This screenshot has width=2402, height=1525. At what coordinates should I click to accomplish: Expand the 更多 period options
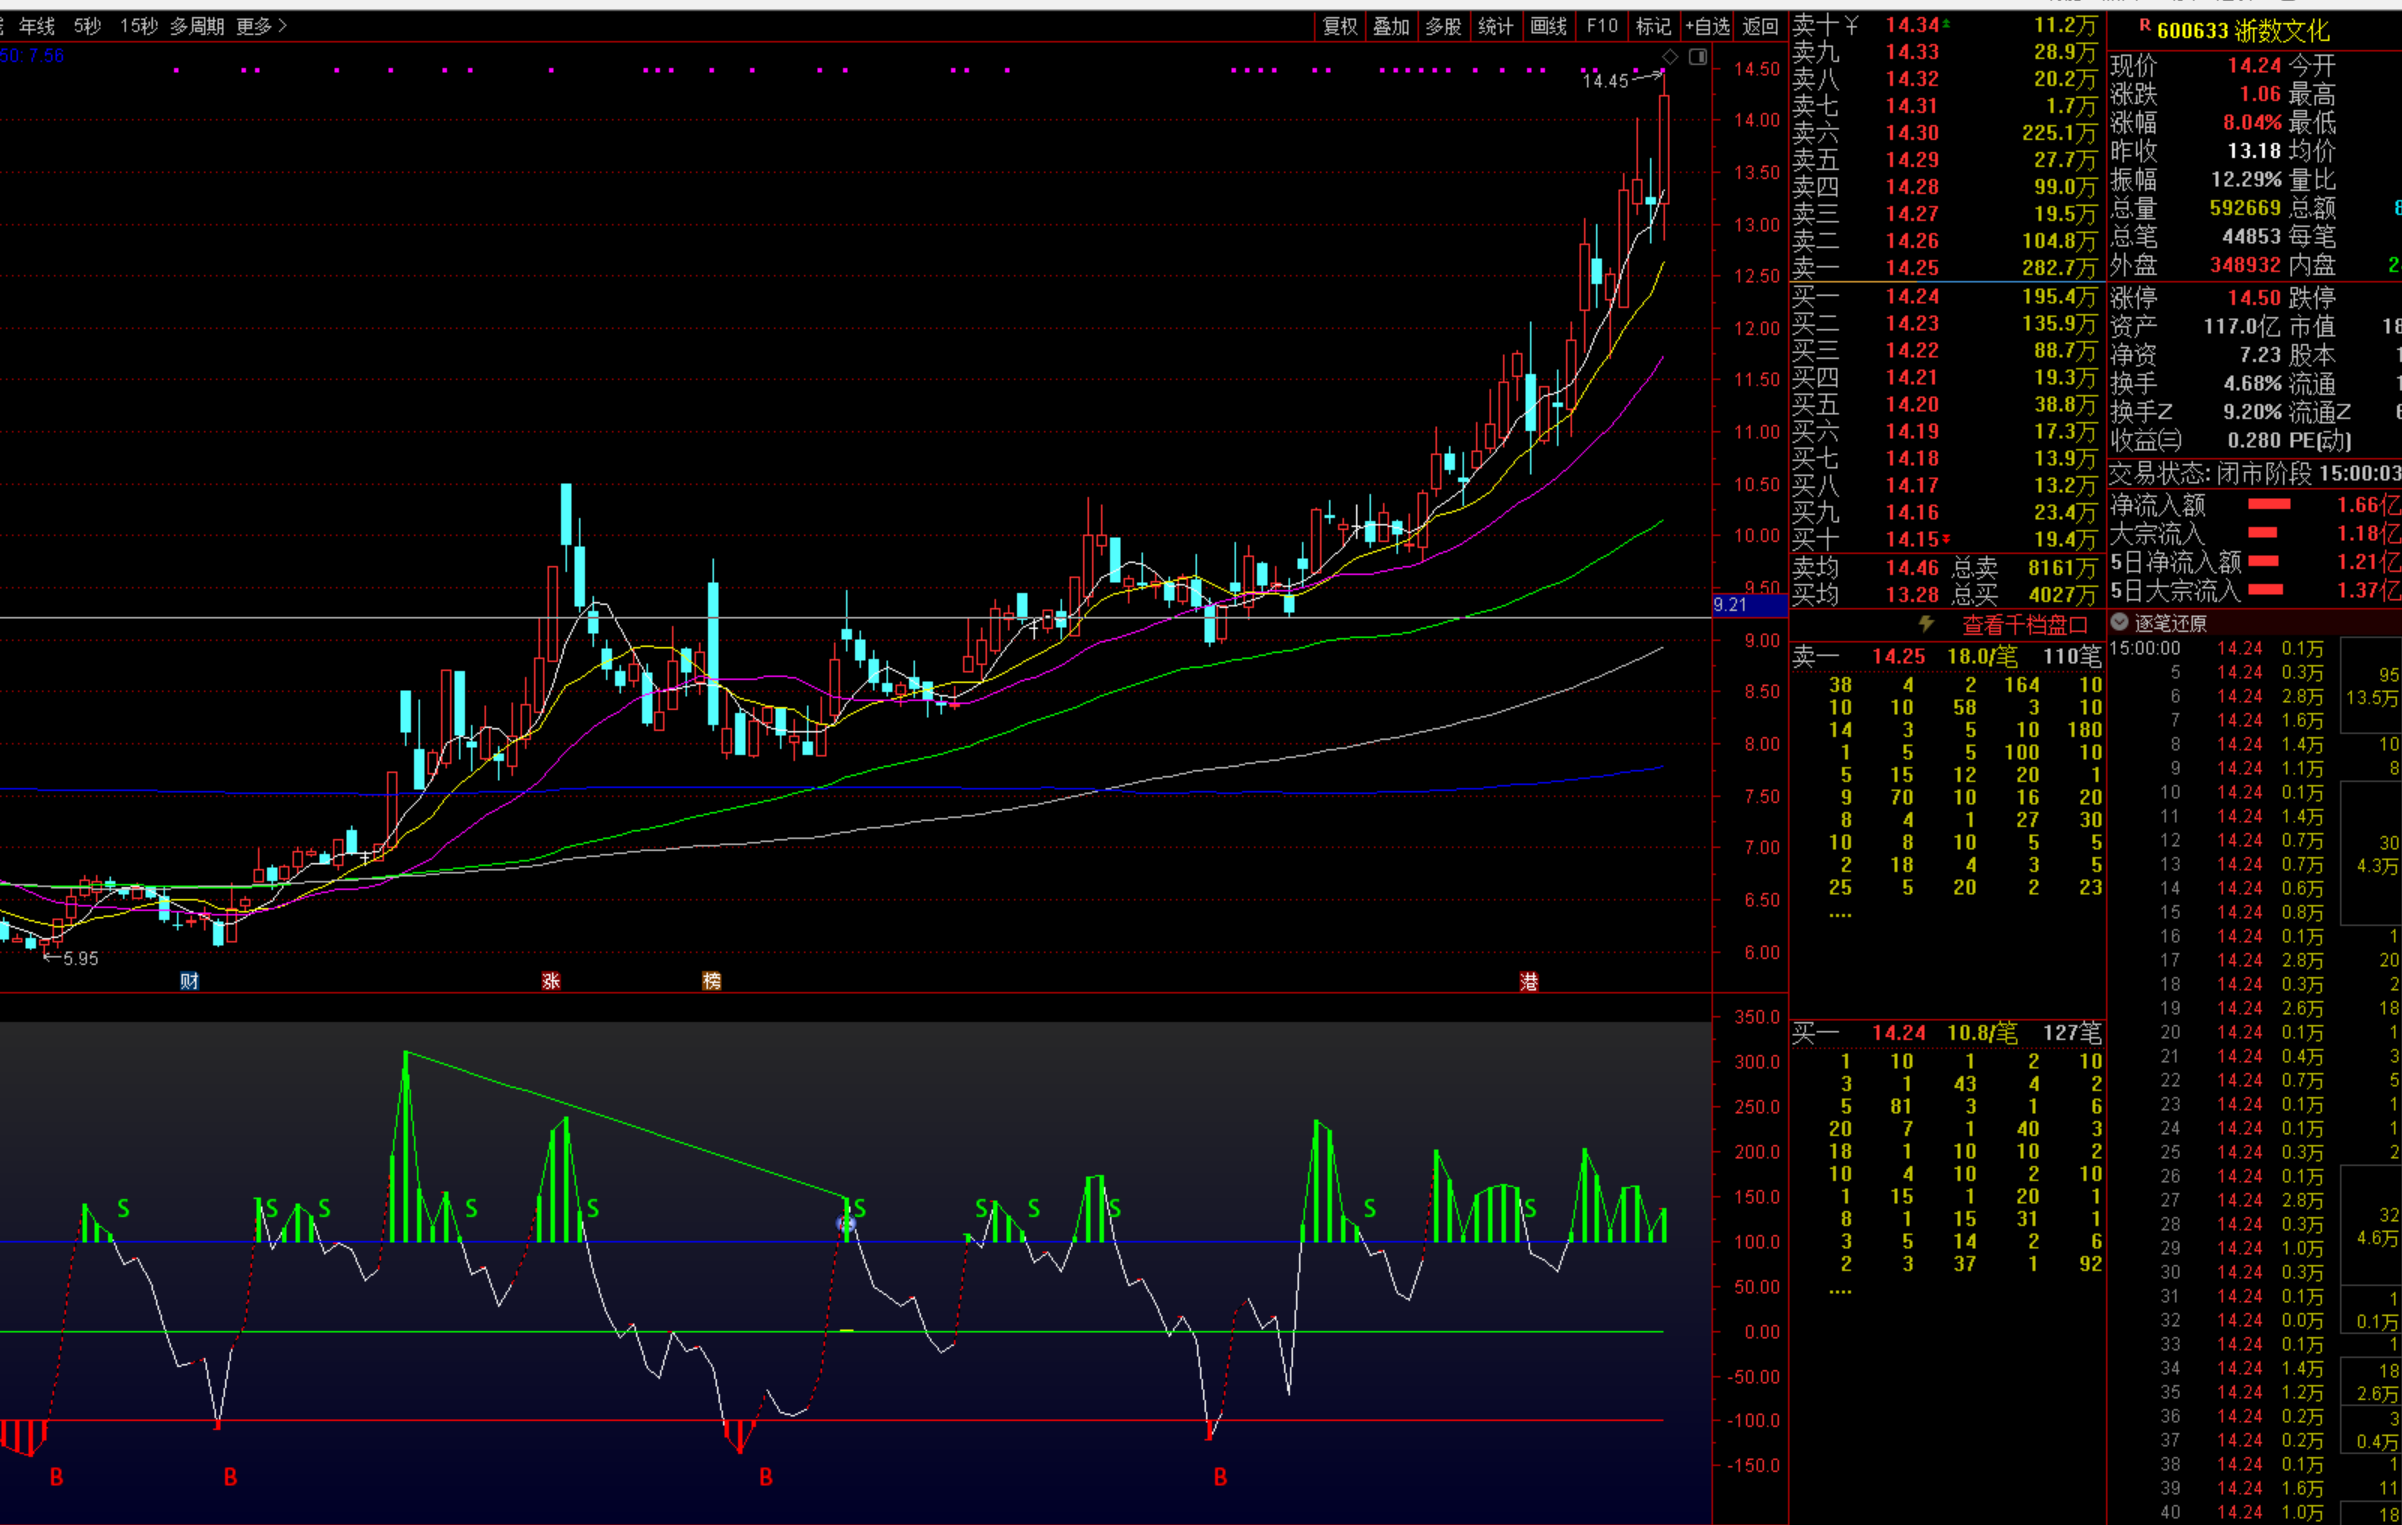coord(262,26)
